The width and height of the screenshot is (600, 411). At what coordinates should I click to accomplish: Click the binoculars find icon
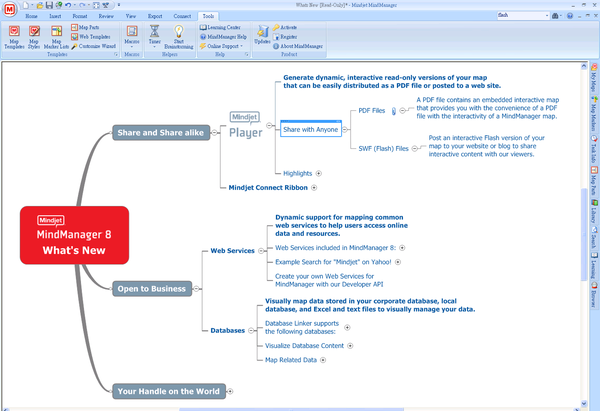[x=555, y=16]
